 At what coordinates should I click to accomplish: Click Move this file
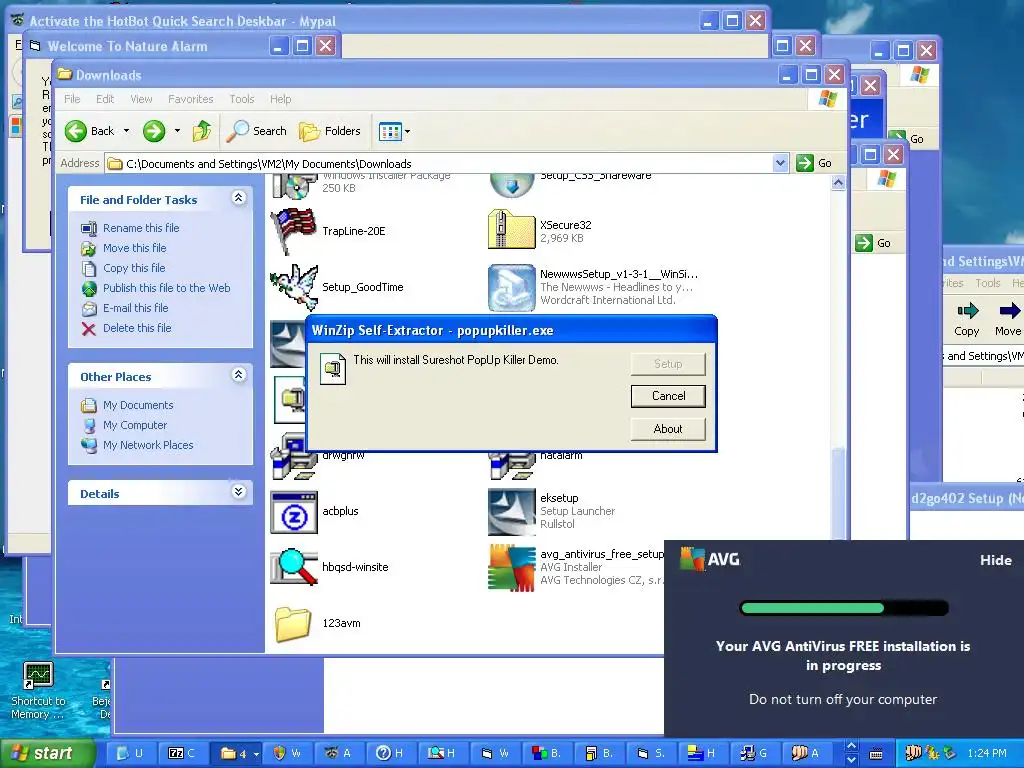click(x=135, y=248)
